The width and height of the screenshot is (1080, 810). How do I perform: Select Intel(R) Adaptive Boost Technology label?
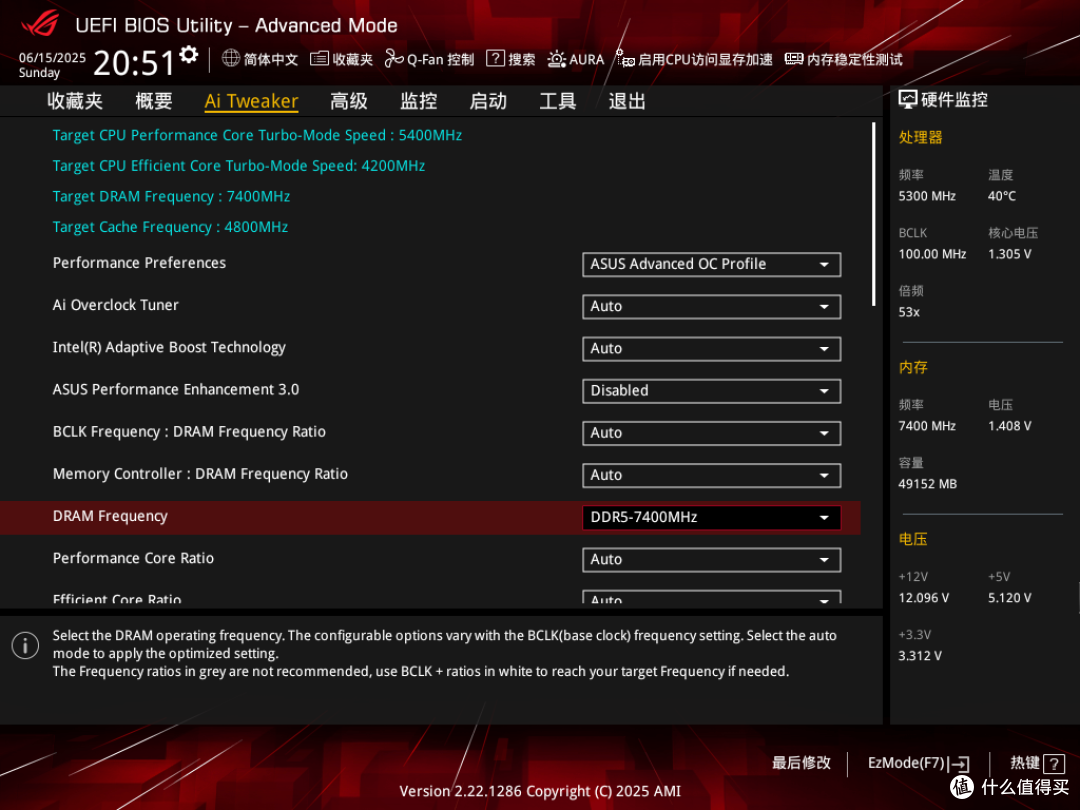pos(169,347)
